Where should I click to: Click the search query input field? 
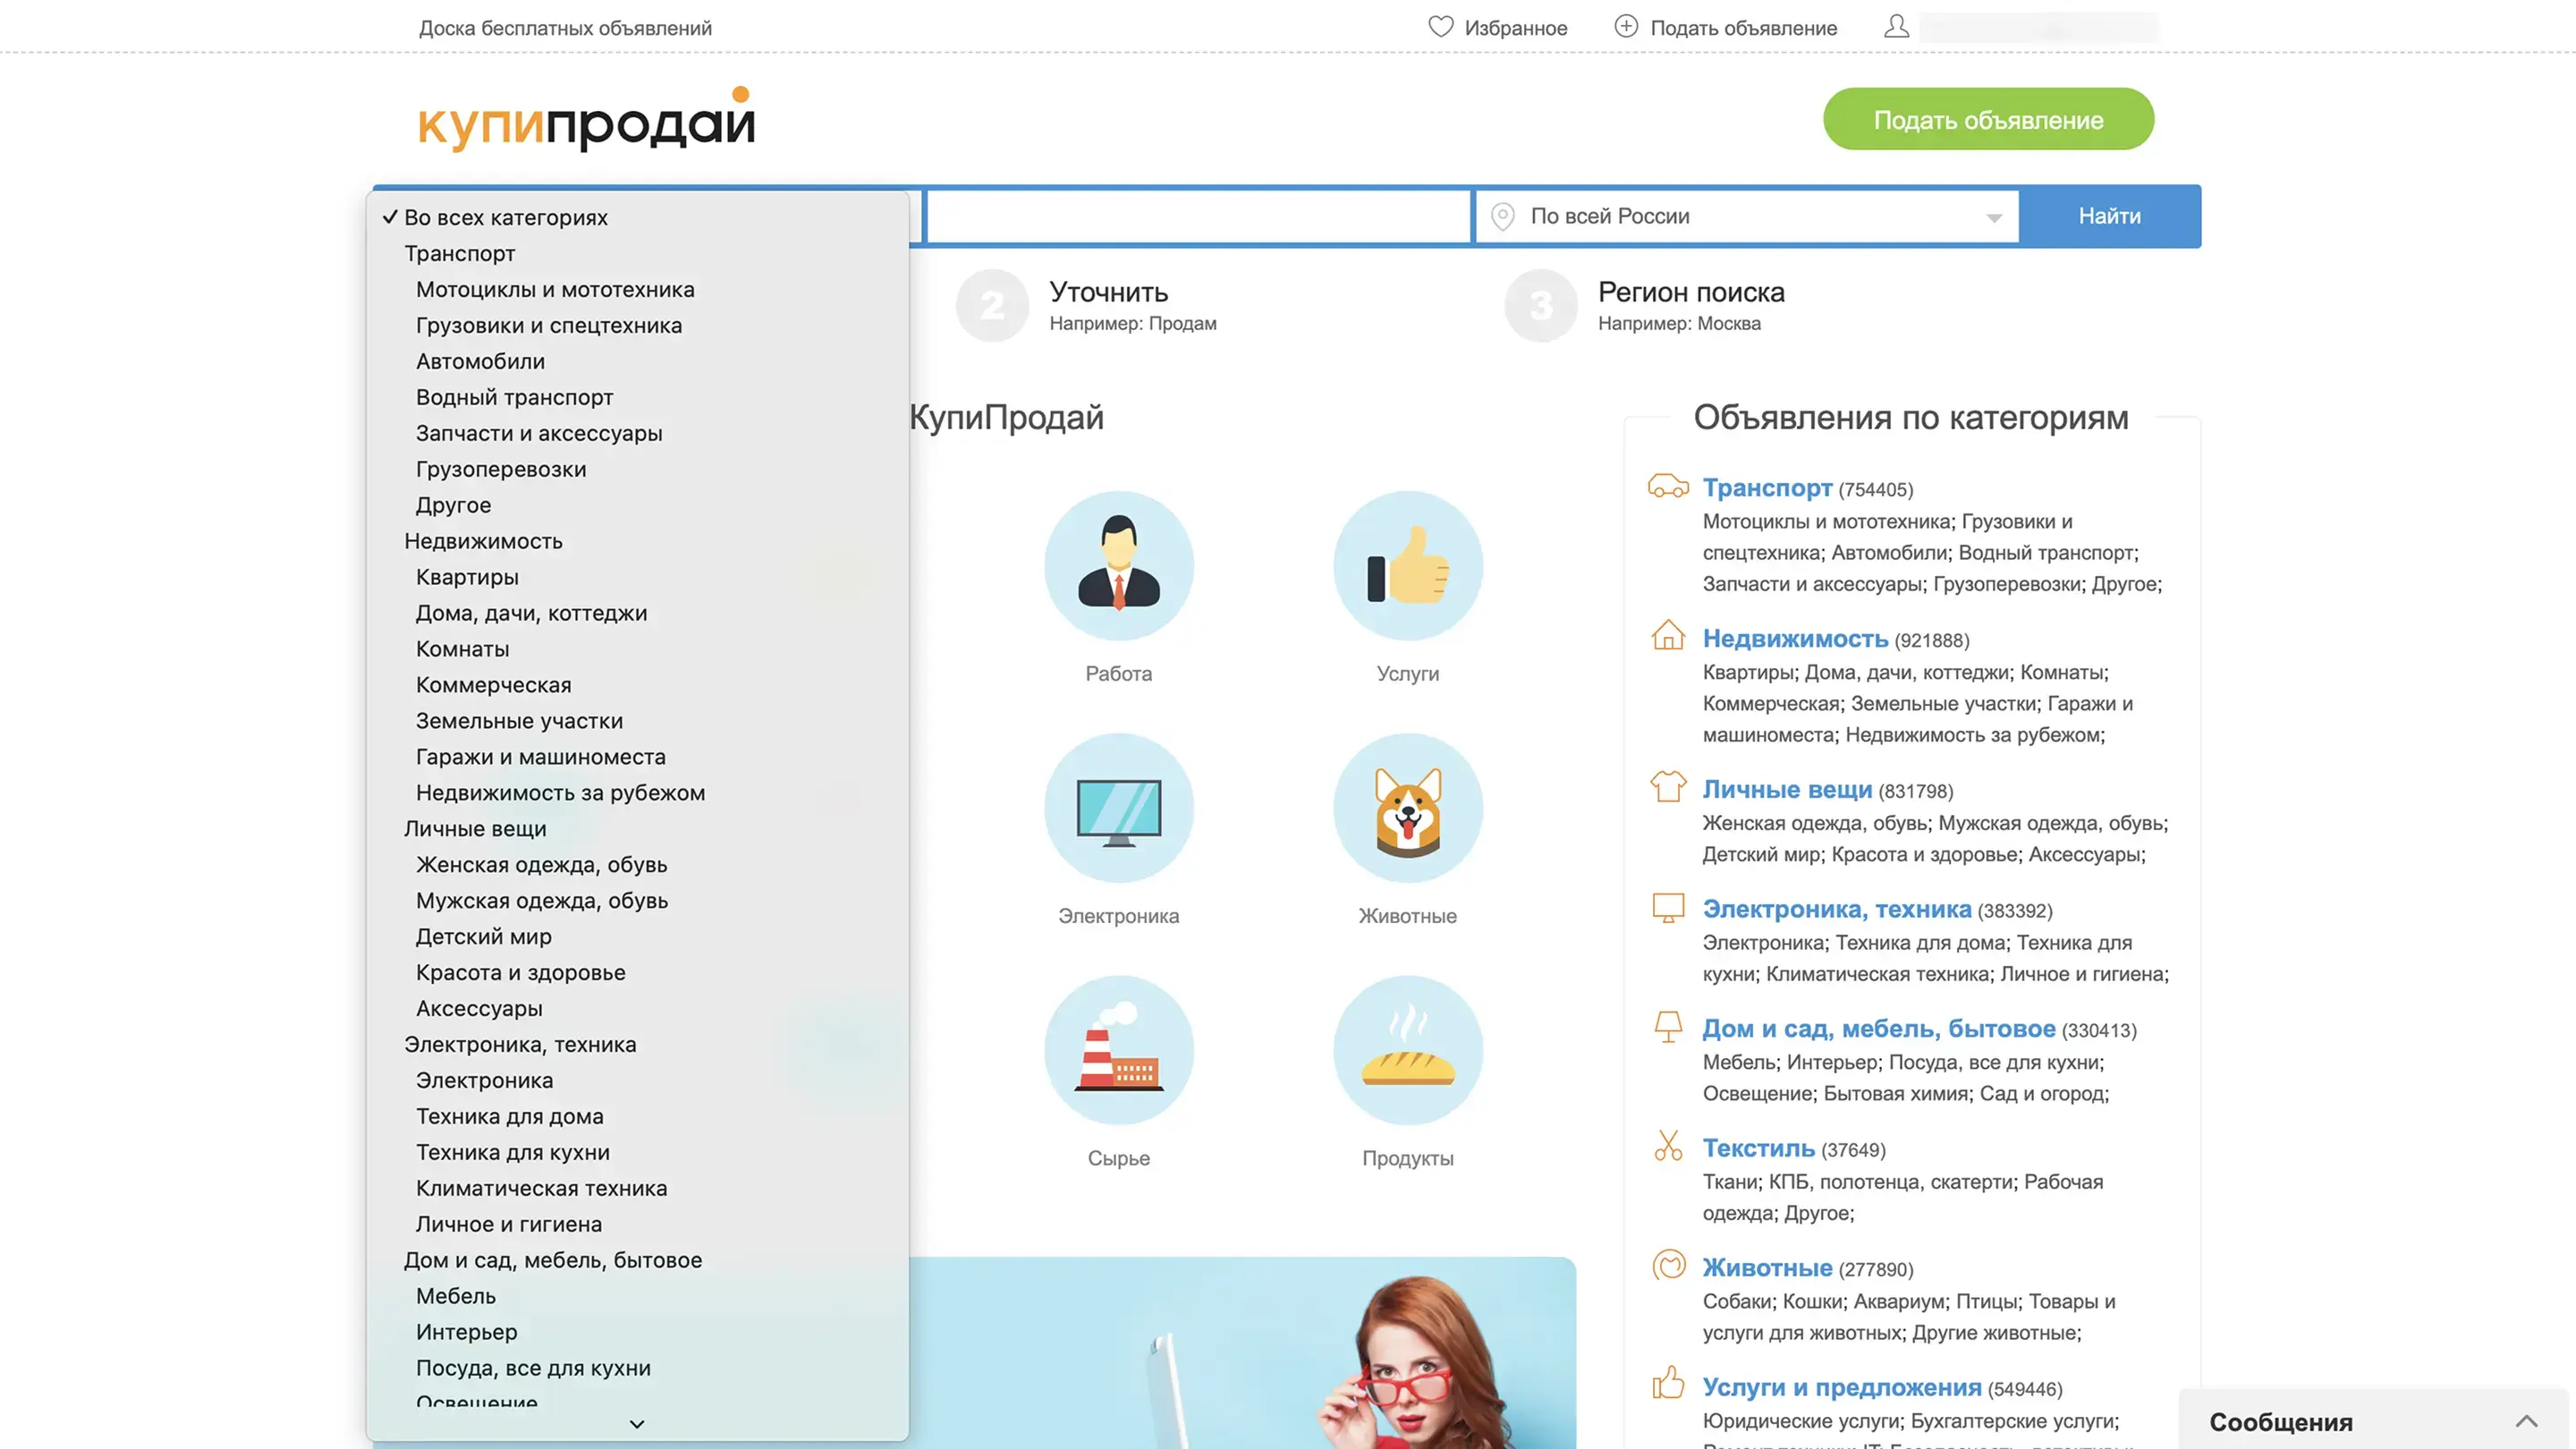click(1198, 216)
